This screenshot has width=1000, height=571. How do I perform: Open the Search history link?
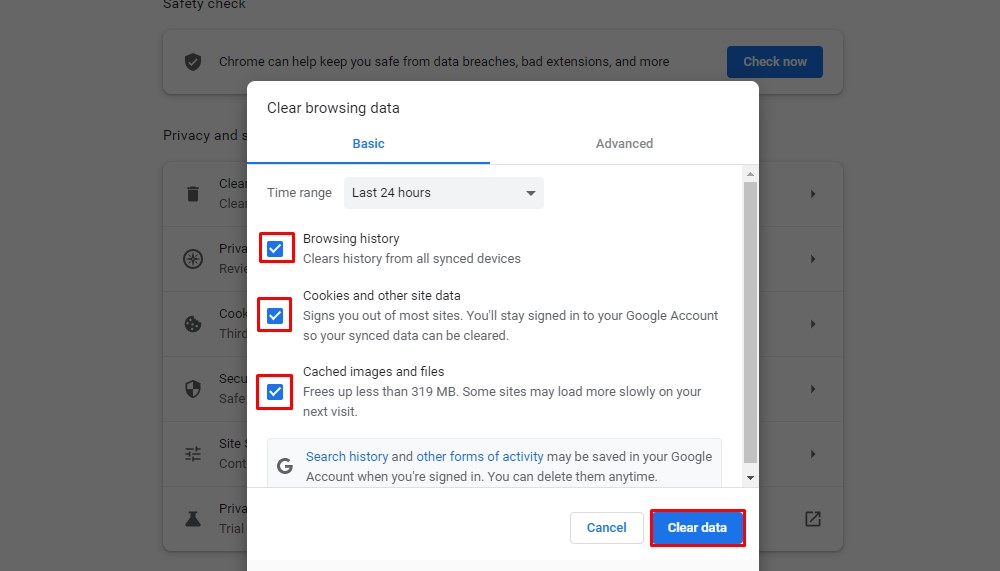(347, 457)
